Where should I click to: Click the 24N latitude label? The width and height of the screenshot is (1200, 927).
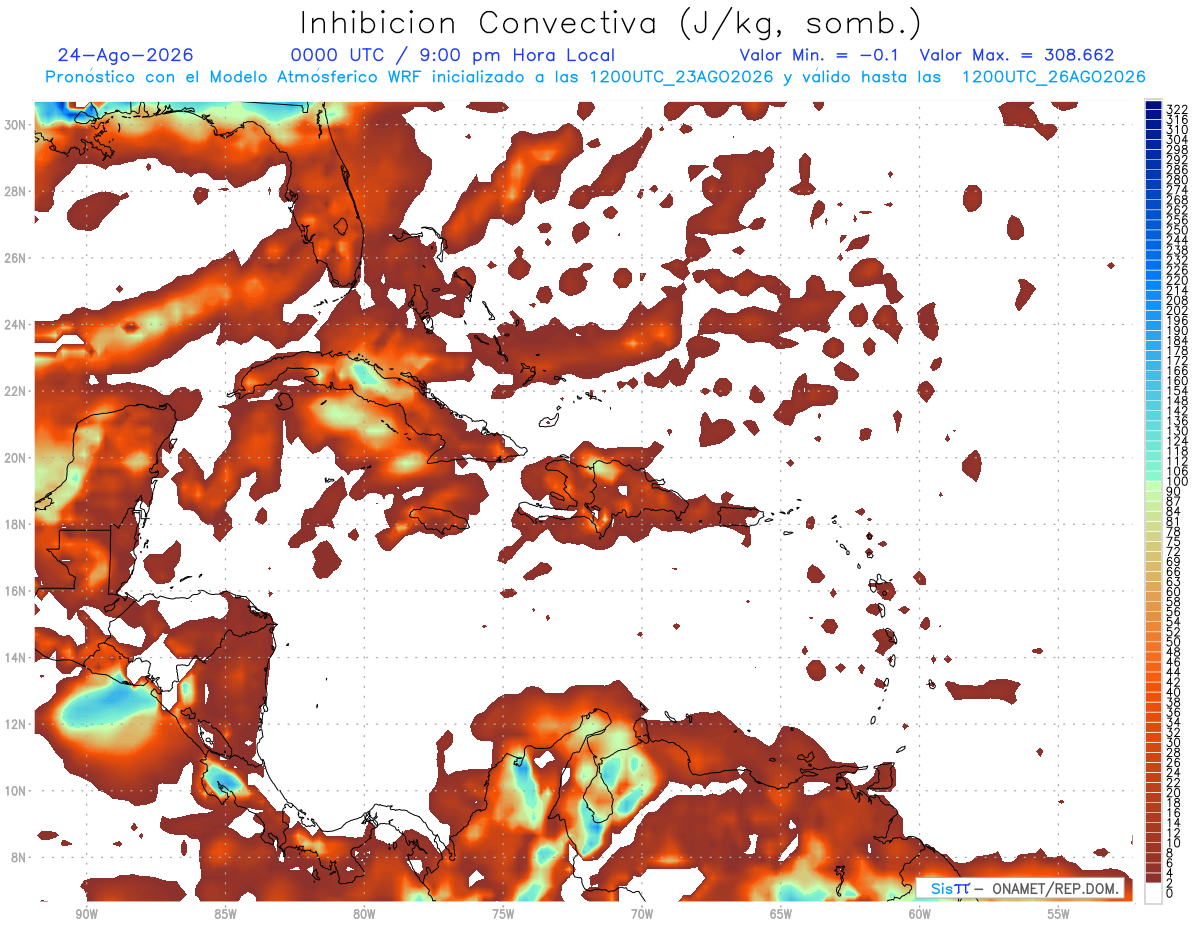15,324
